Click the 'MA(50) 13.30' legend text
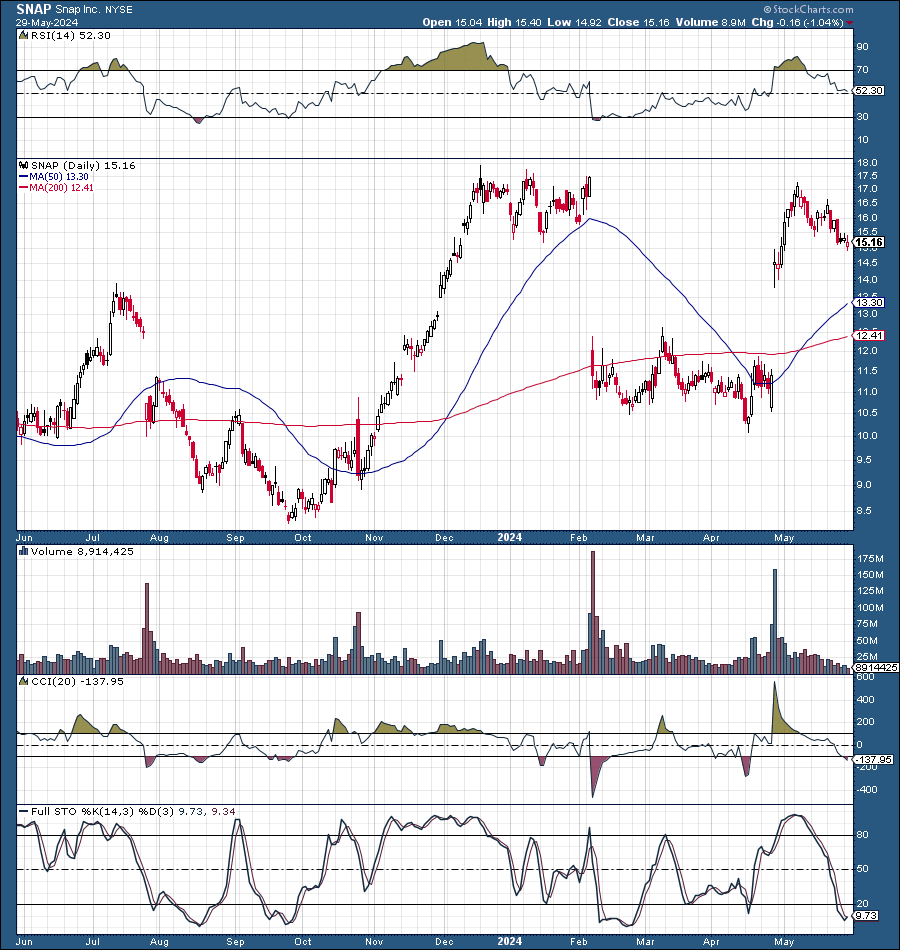This screenshot has width=900, height=950. pos(59,177)
